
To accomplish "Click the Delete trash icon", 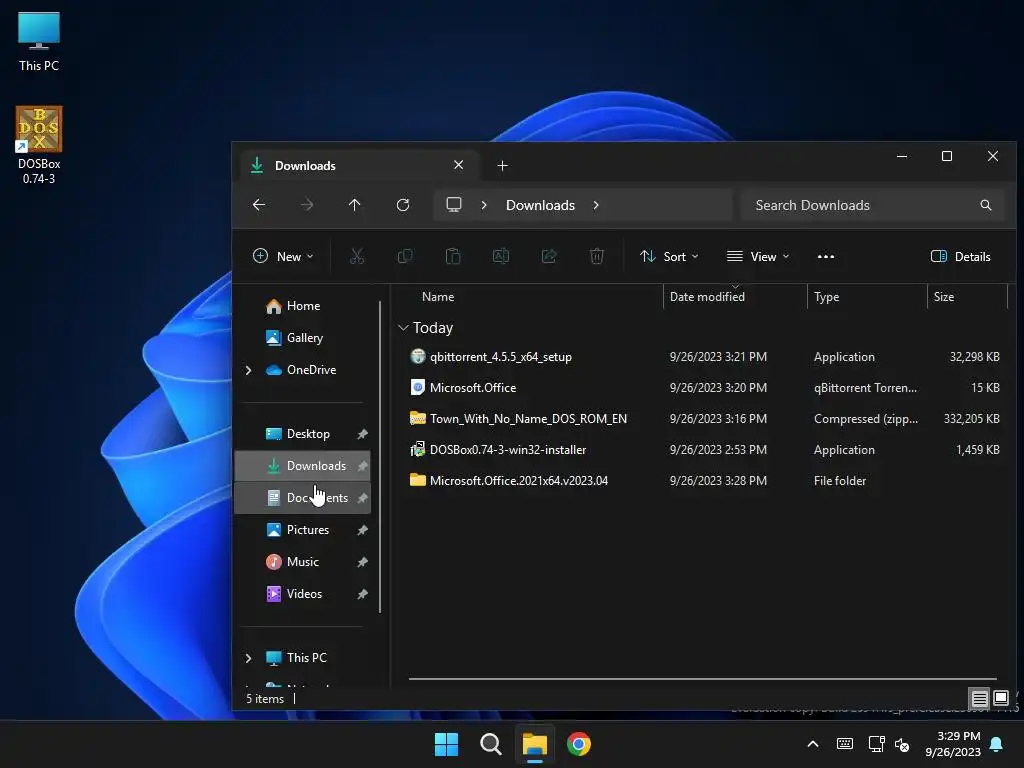I will pos(597,257).
